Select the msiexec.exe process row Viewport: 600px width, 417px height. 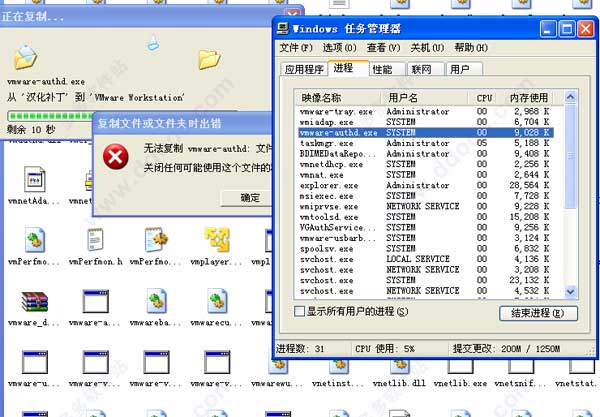pos(425,196)
